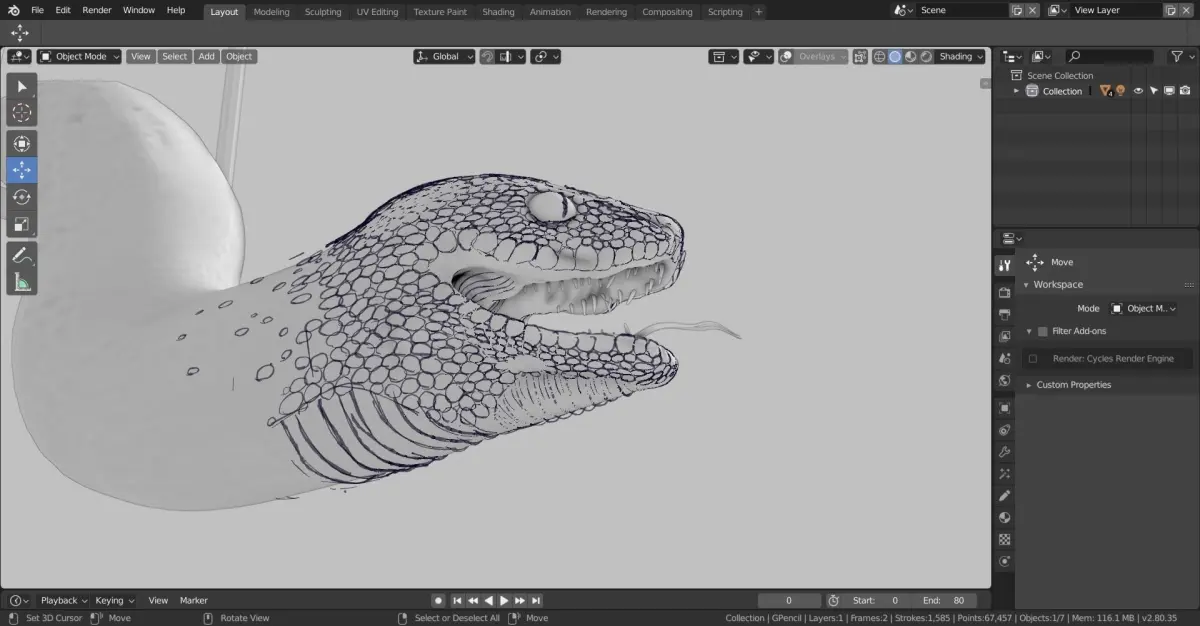This screenshot has width=1200, height=626.
Task: Open the Keying popover in timeline
Action: 114,600
